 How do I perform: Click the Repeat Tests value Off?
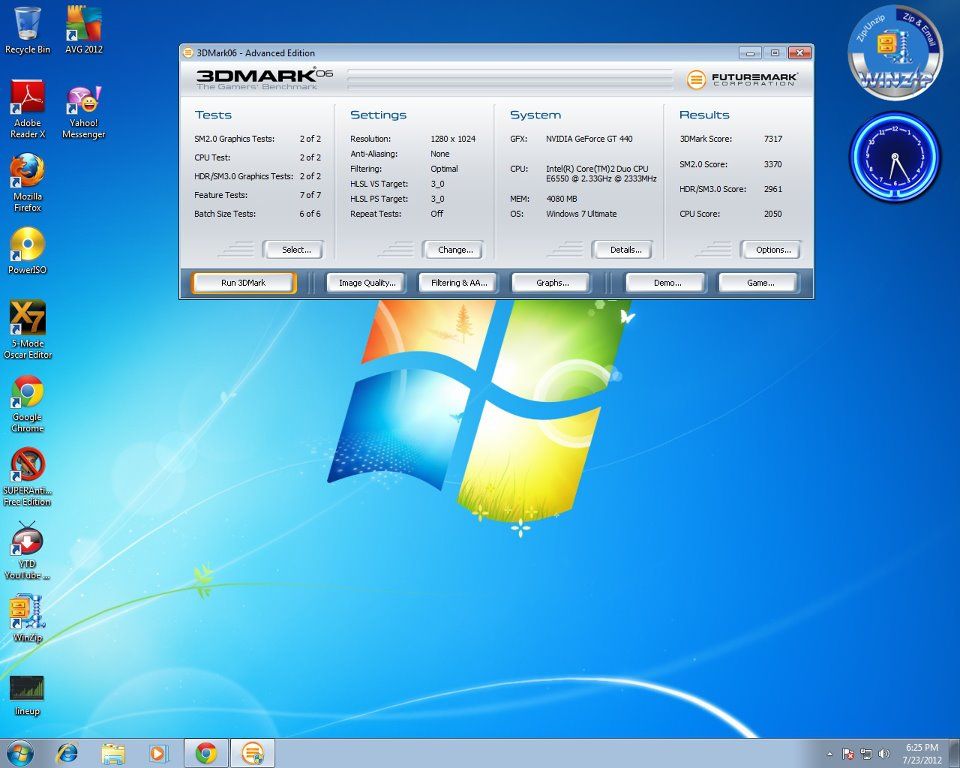[x=437, y=214]
